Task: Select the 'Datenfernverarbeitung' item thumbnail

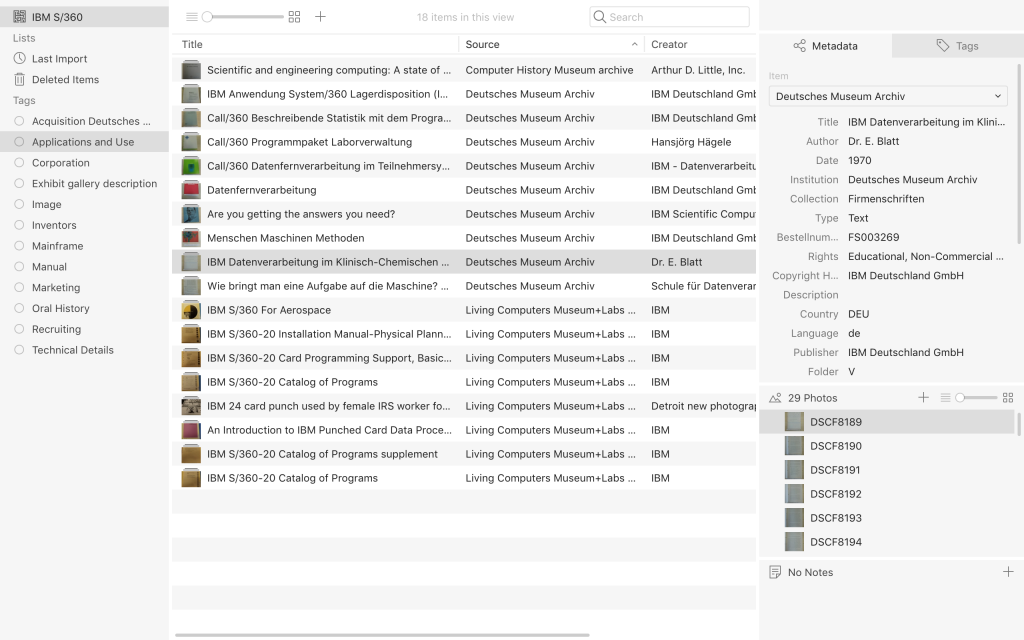Action: 191,190
